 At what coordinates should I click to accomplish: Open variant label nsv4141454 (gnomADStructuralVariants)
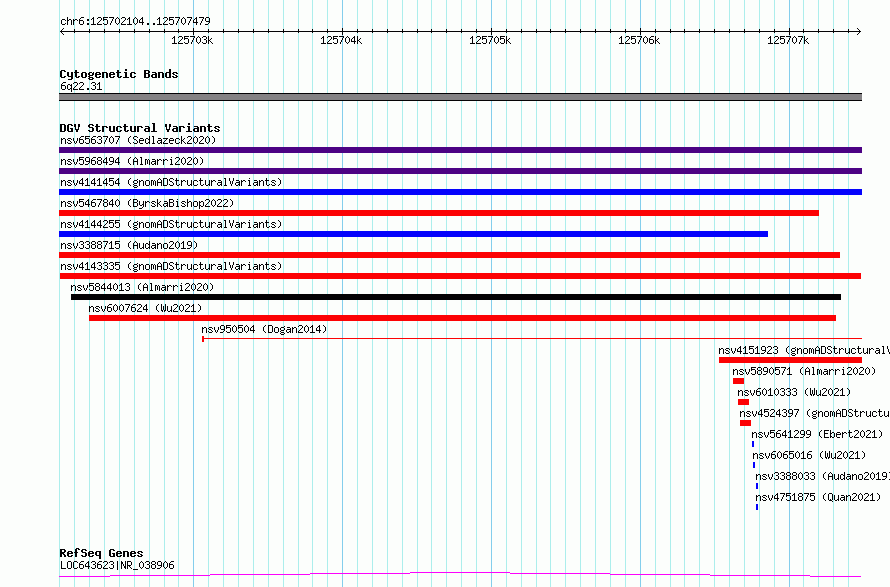coord(171,182)
